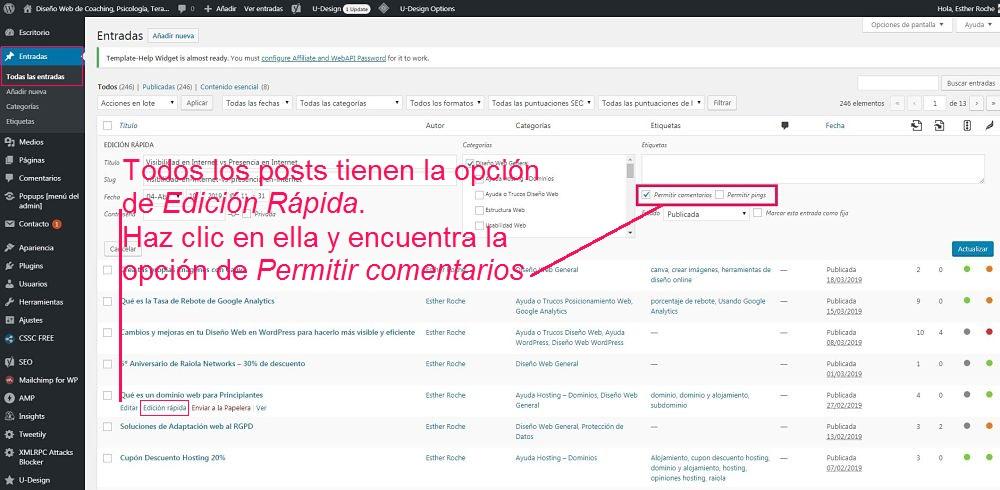The width and height of the screenshot is (1000, 490).
Task: Click Añadir nueva button beside Entradas
Action: 173,36
